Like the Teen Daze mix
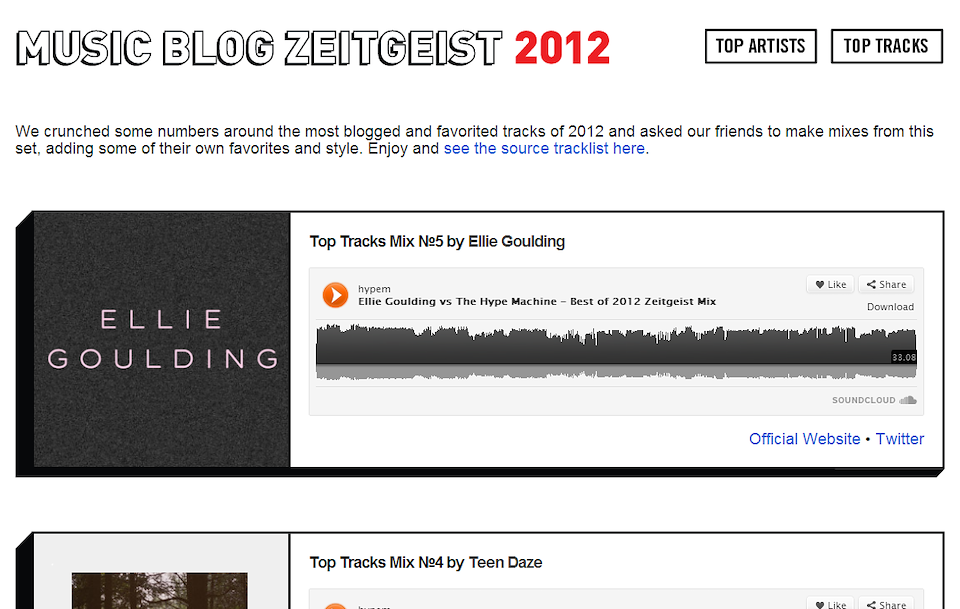Screen dimensions: 960x609 tap(830, 603)
